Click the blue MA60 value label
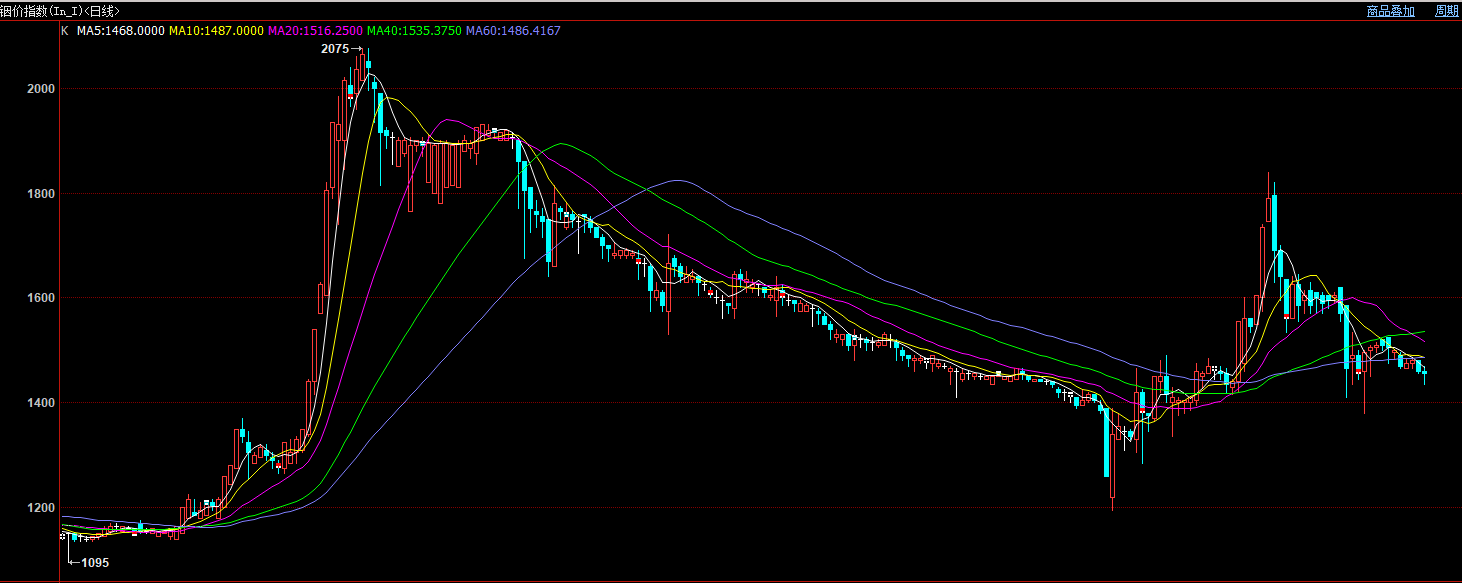Image resolution: width=1462 pixels, height=583 pixels. click(513, 31)
